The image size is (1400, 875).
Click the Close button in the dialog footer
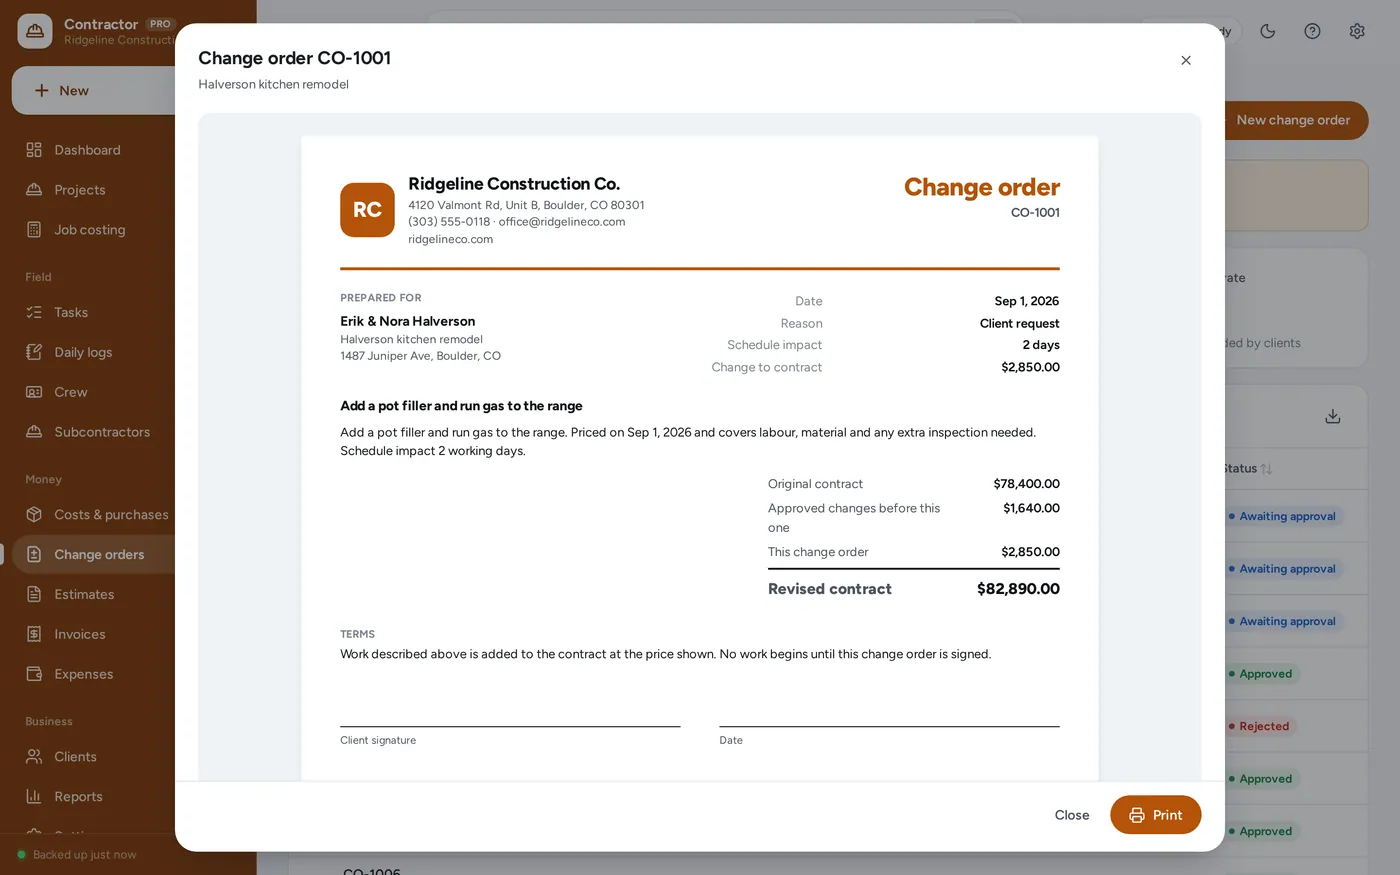[x=1072, y=815]
